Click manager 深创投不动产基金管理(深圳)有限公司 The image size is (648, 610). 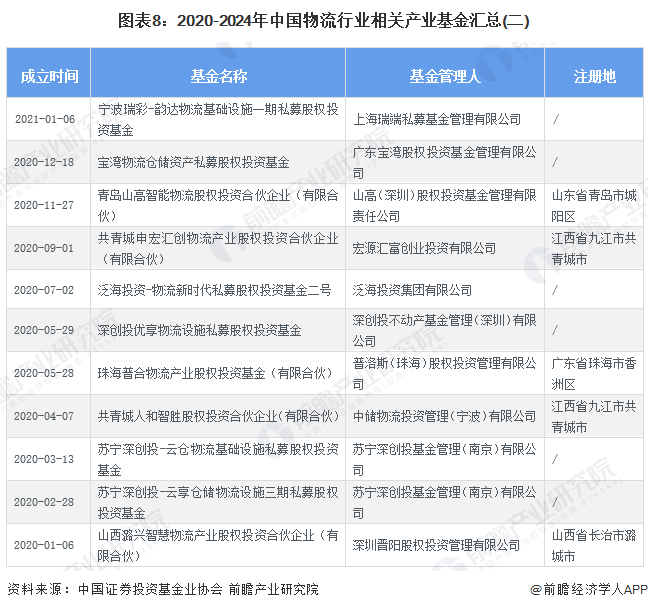[x=445, y=330]
